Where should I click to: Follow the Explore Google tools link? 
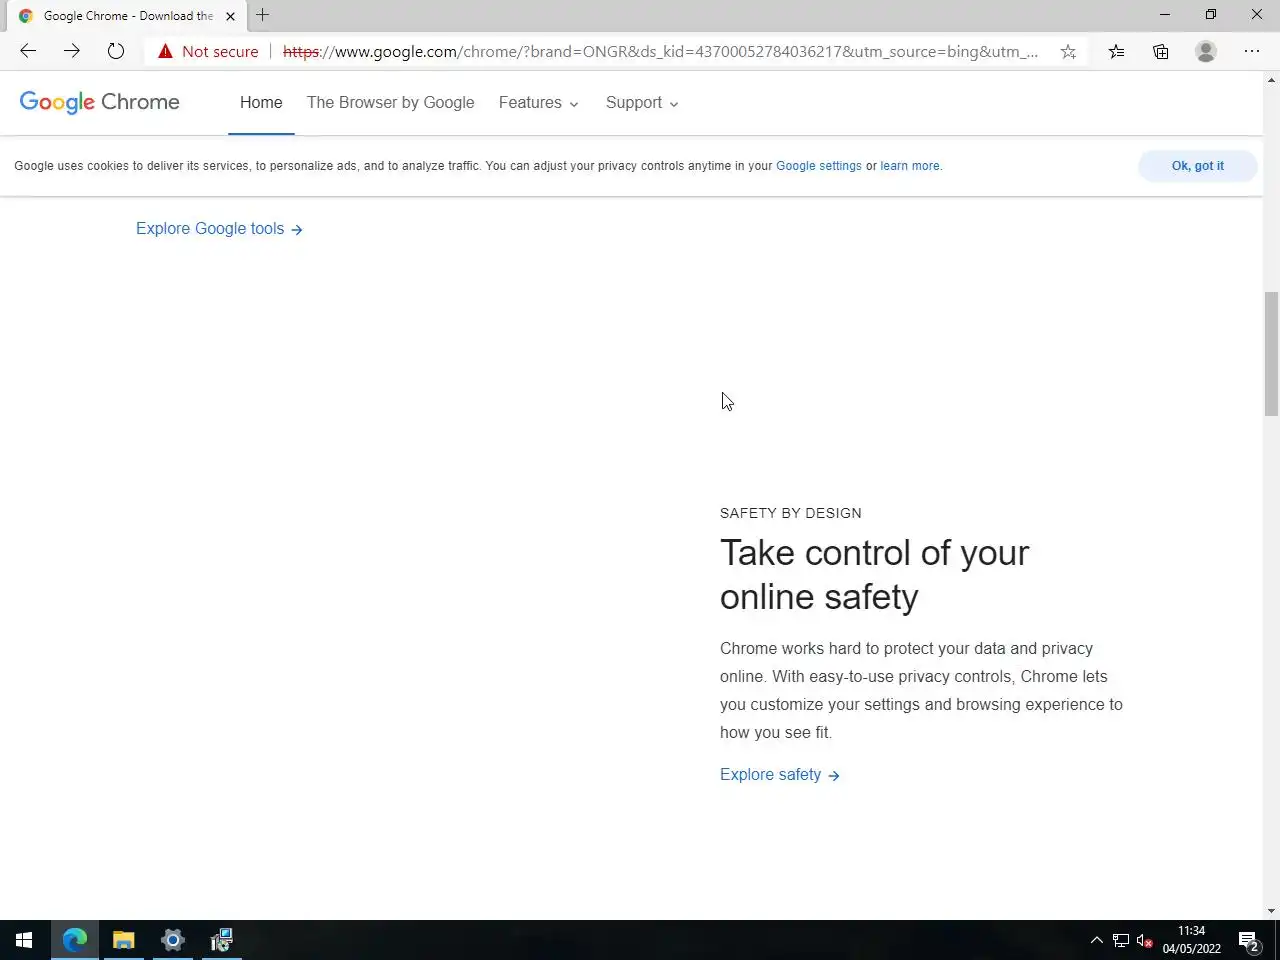(x=219, y=228)
